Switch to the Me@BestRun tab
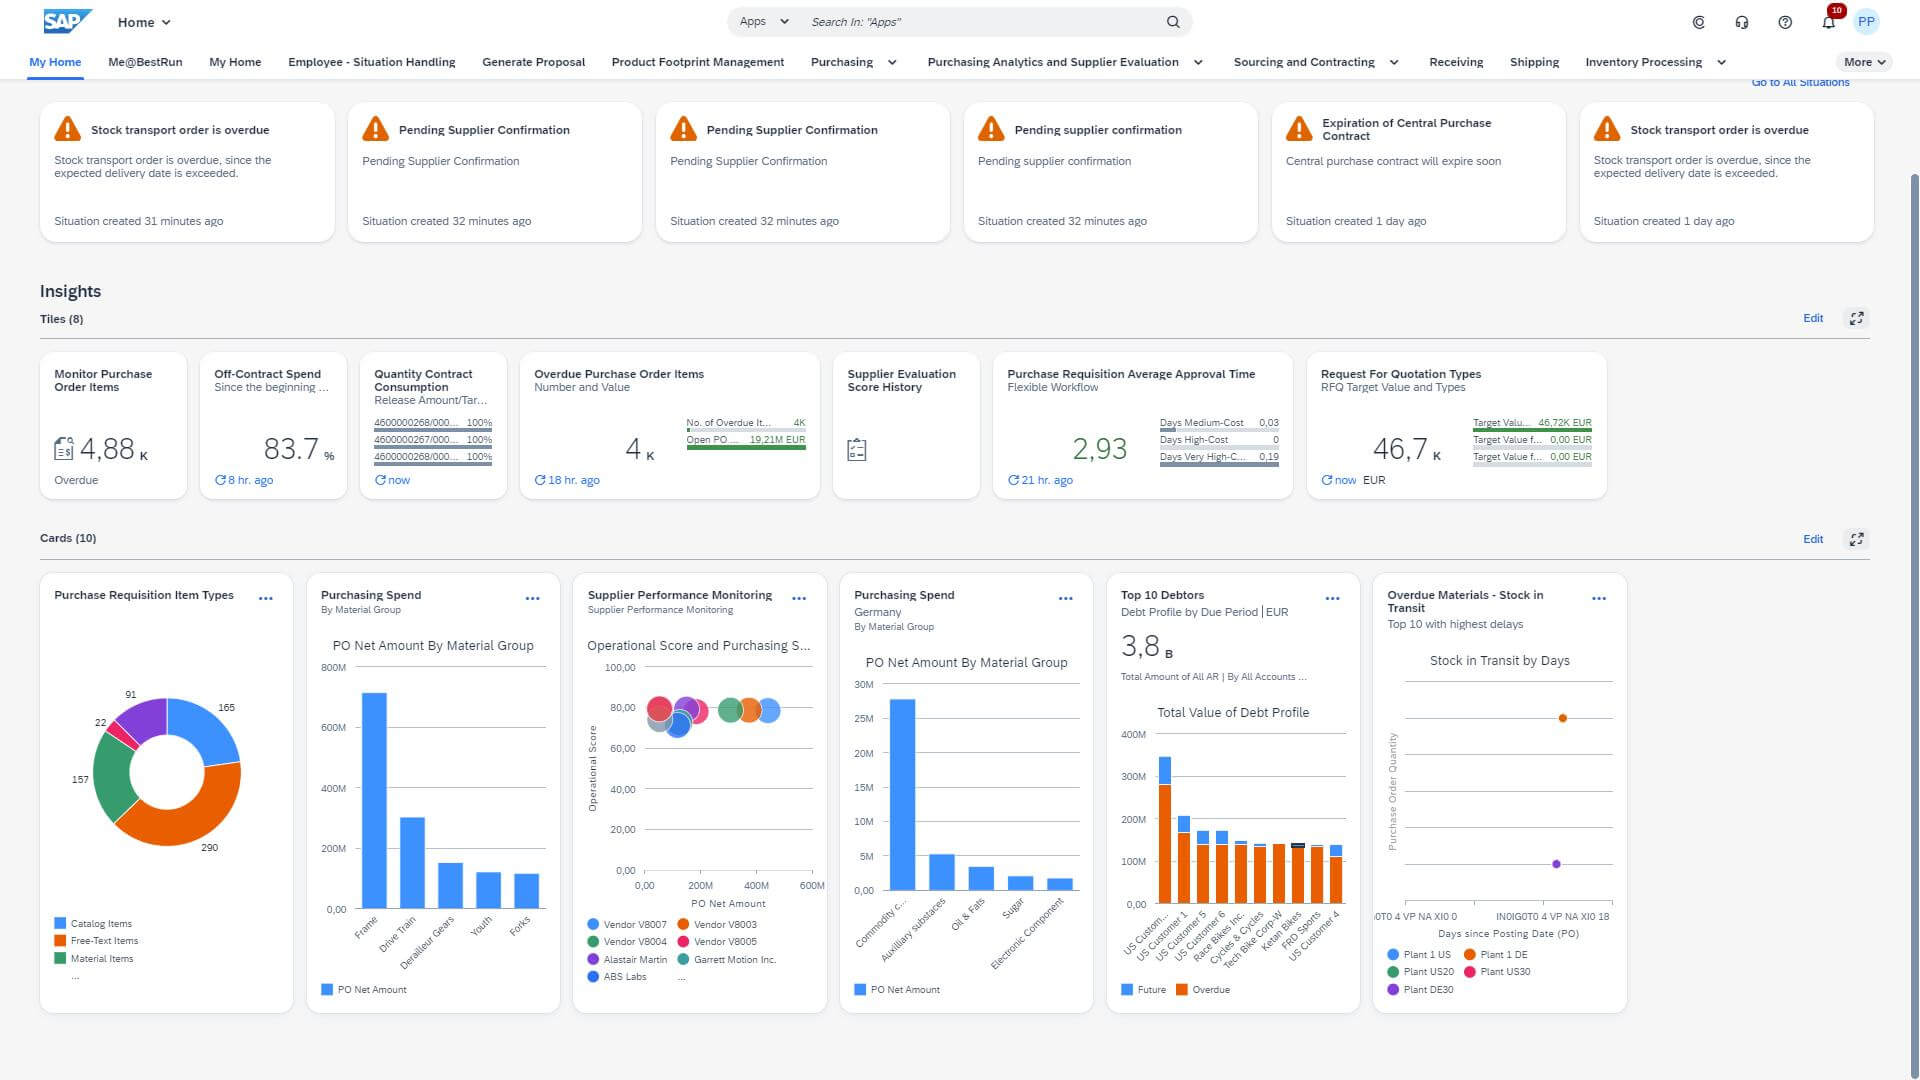Viewport: 1920px width, 1080px height. [147, 62]
